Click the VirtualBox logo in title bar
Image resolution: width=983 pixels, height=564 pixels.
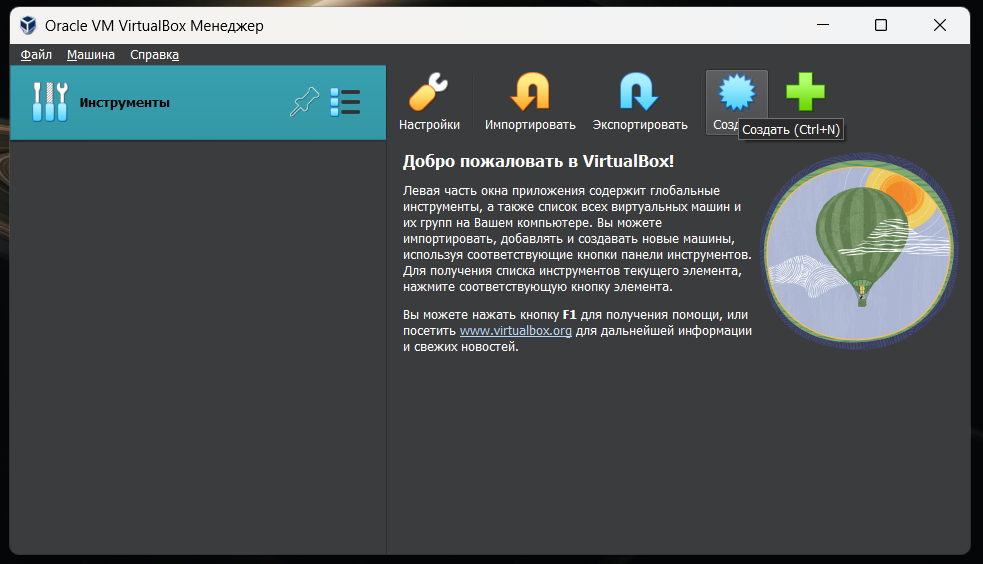[x=28, y=25]
